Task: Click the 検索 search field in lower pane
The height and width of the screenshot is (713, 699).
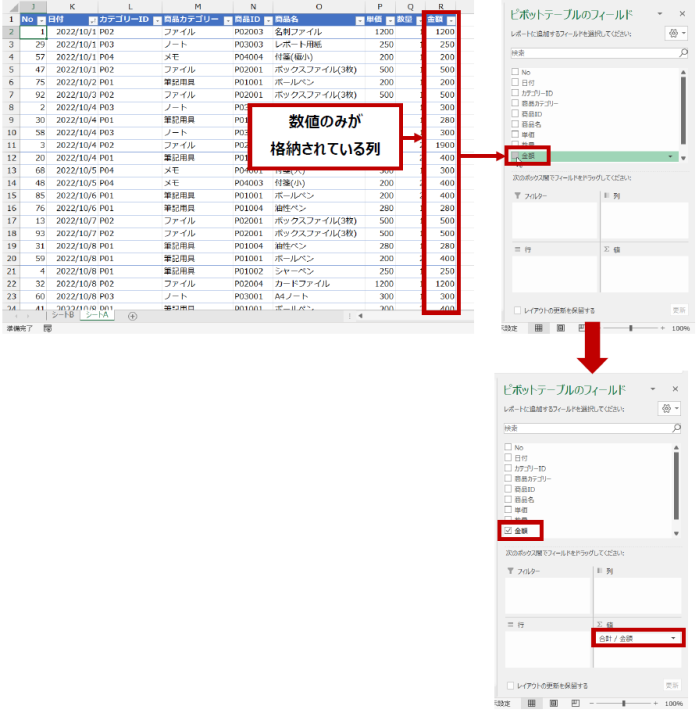Action: 590,427
